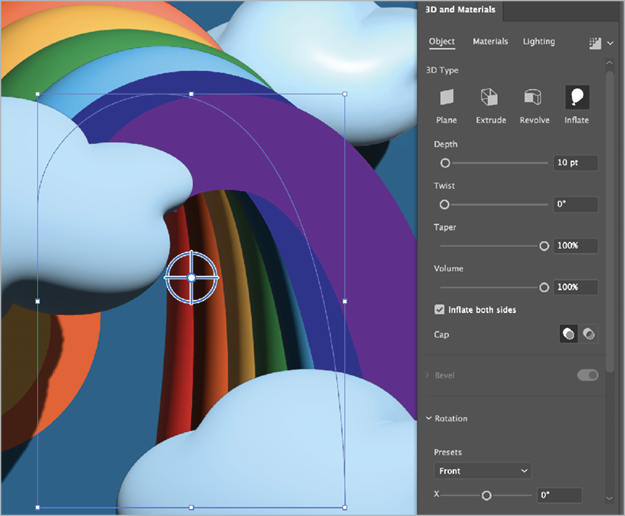Click the X rotation value field

[559, 495]
